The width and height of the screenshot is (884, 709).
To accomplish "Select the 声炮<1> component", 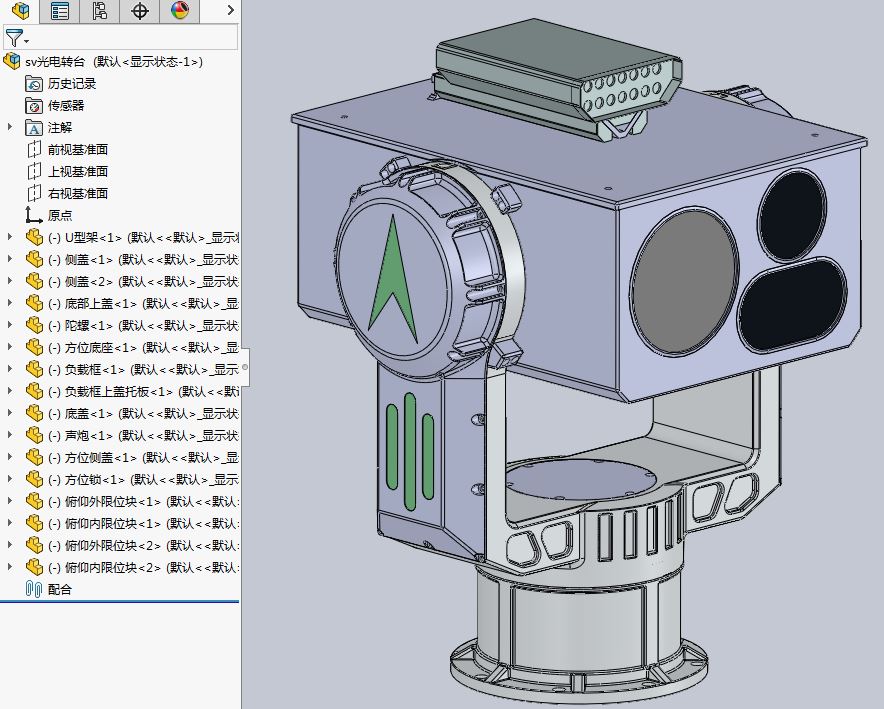I will tap(143, 436).
